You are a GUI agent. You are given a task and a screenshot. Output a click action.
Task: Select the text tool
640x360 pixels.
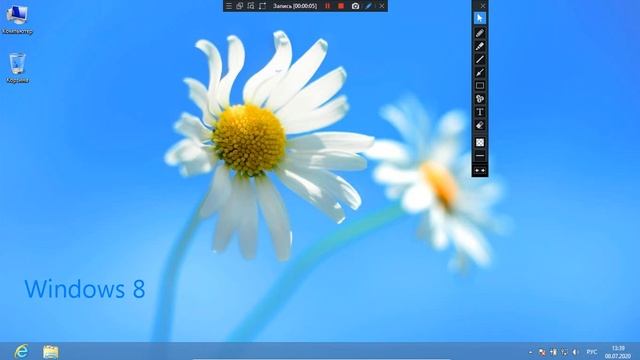tap(480, 112)
